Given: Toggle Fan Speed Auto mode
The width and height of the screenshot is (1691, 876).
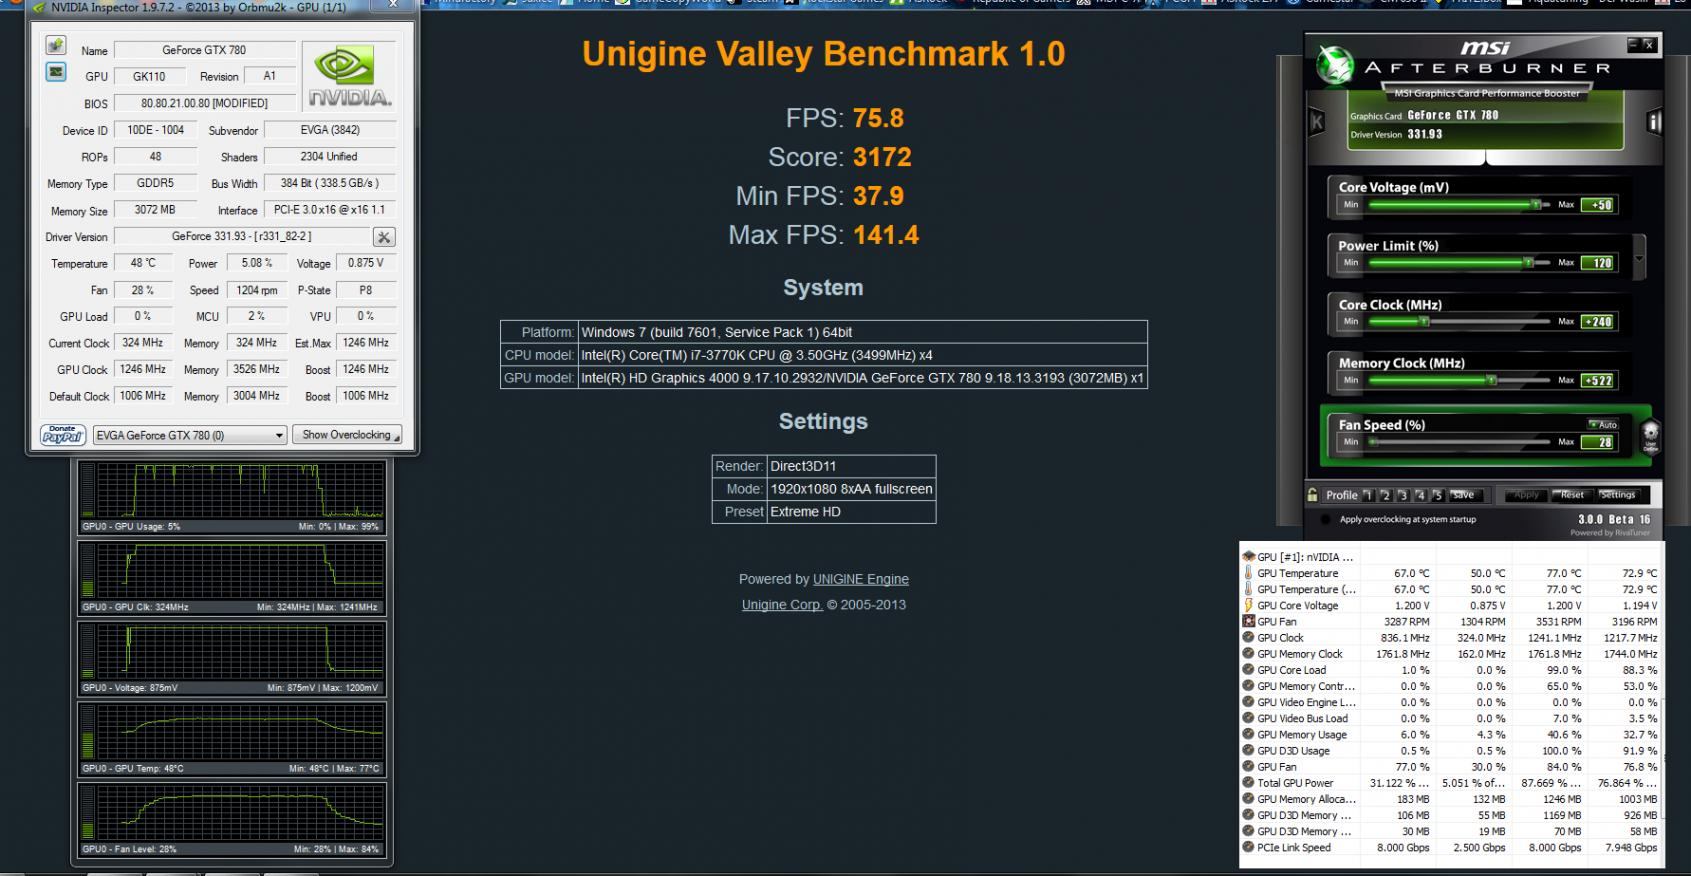Looking at the screenshot, I should (1603, 424).
